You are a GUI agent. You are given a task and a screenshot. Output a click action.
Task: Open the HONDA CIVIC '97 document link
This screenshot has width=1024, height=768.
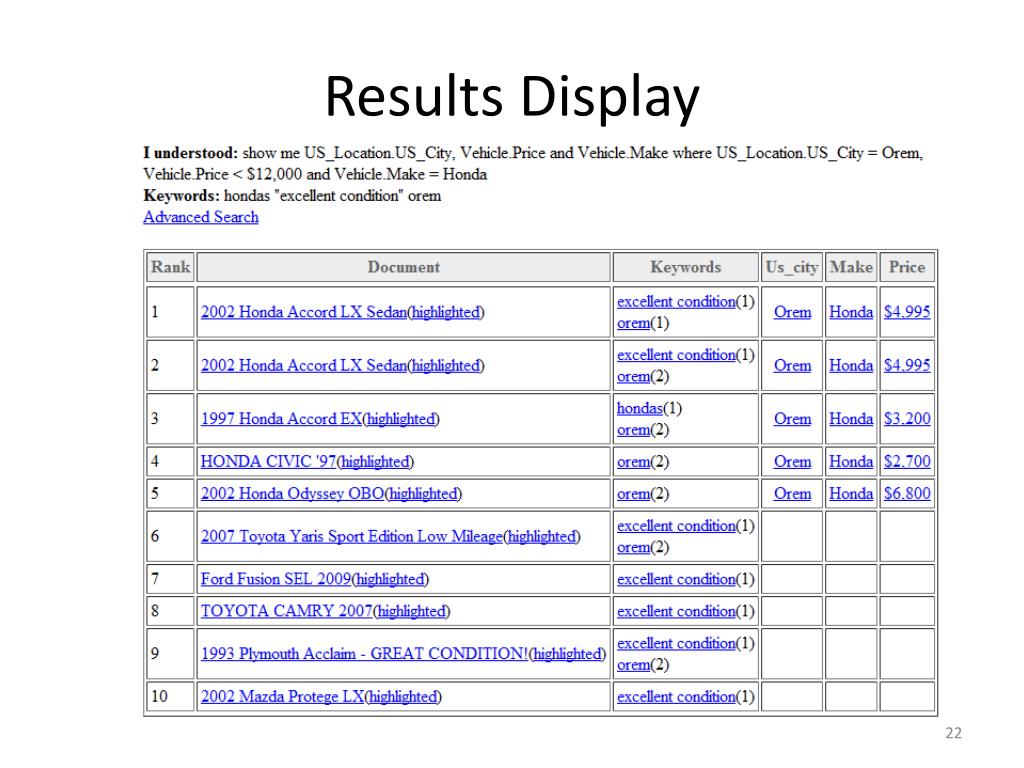tap(268, 462)
